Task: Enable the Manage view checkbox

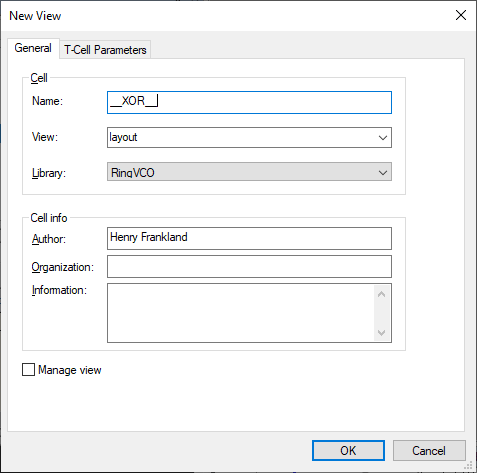Action: 28,370
